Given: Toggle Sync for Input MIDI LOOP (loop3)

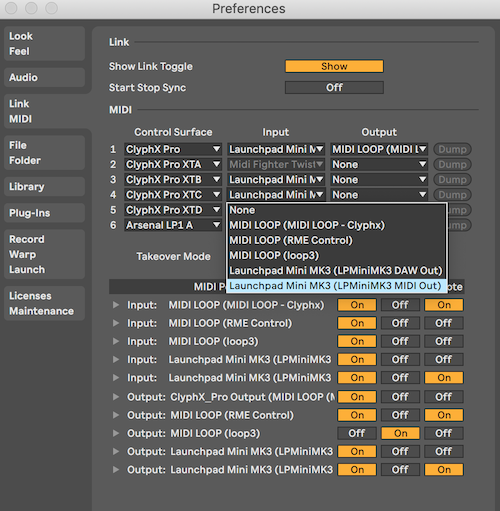Looking at the screenshot, I should click(x=400, y=341).
